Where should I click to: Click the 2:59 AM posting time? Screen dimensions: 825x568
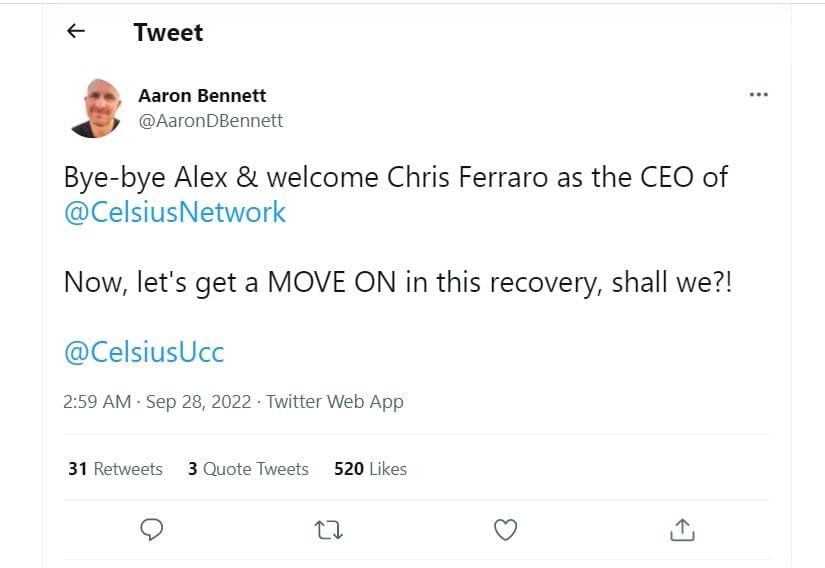[97, 402]
